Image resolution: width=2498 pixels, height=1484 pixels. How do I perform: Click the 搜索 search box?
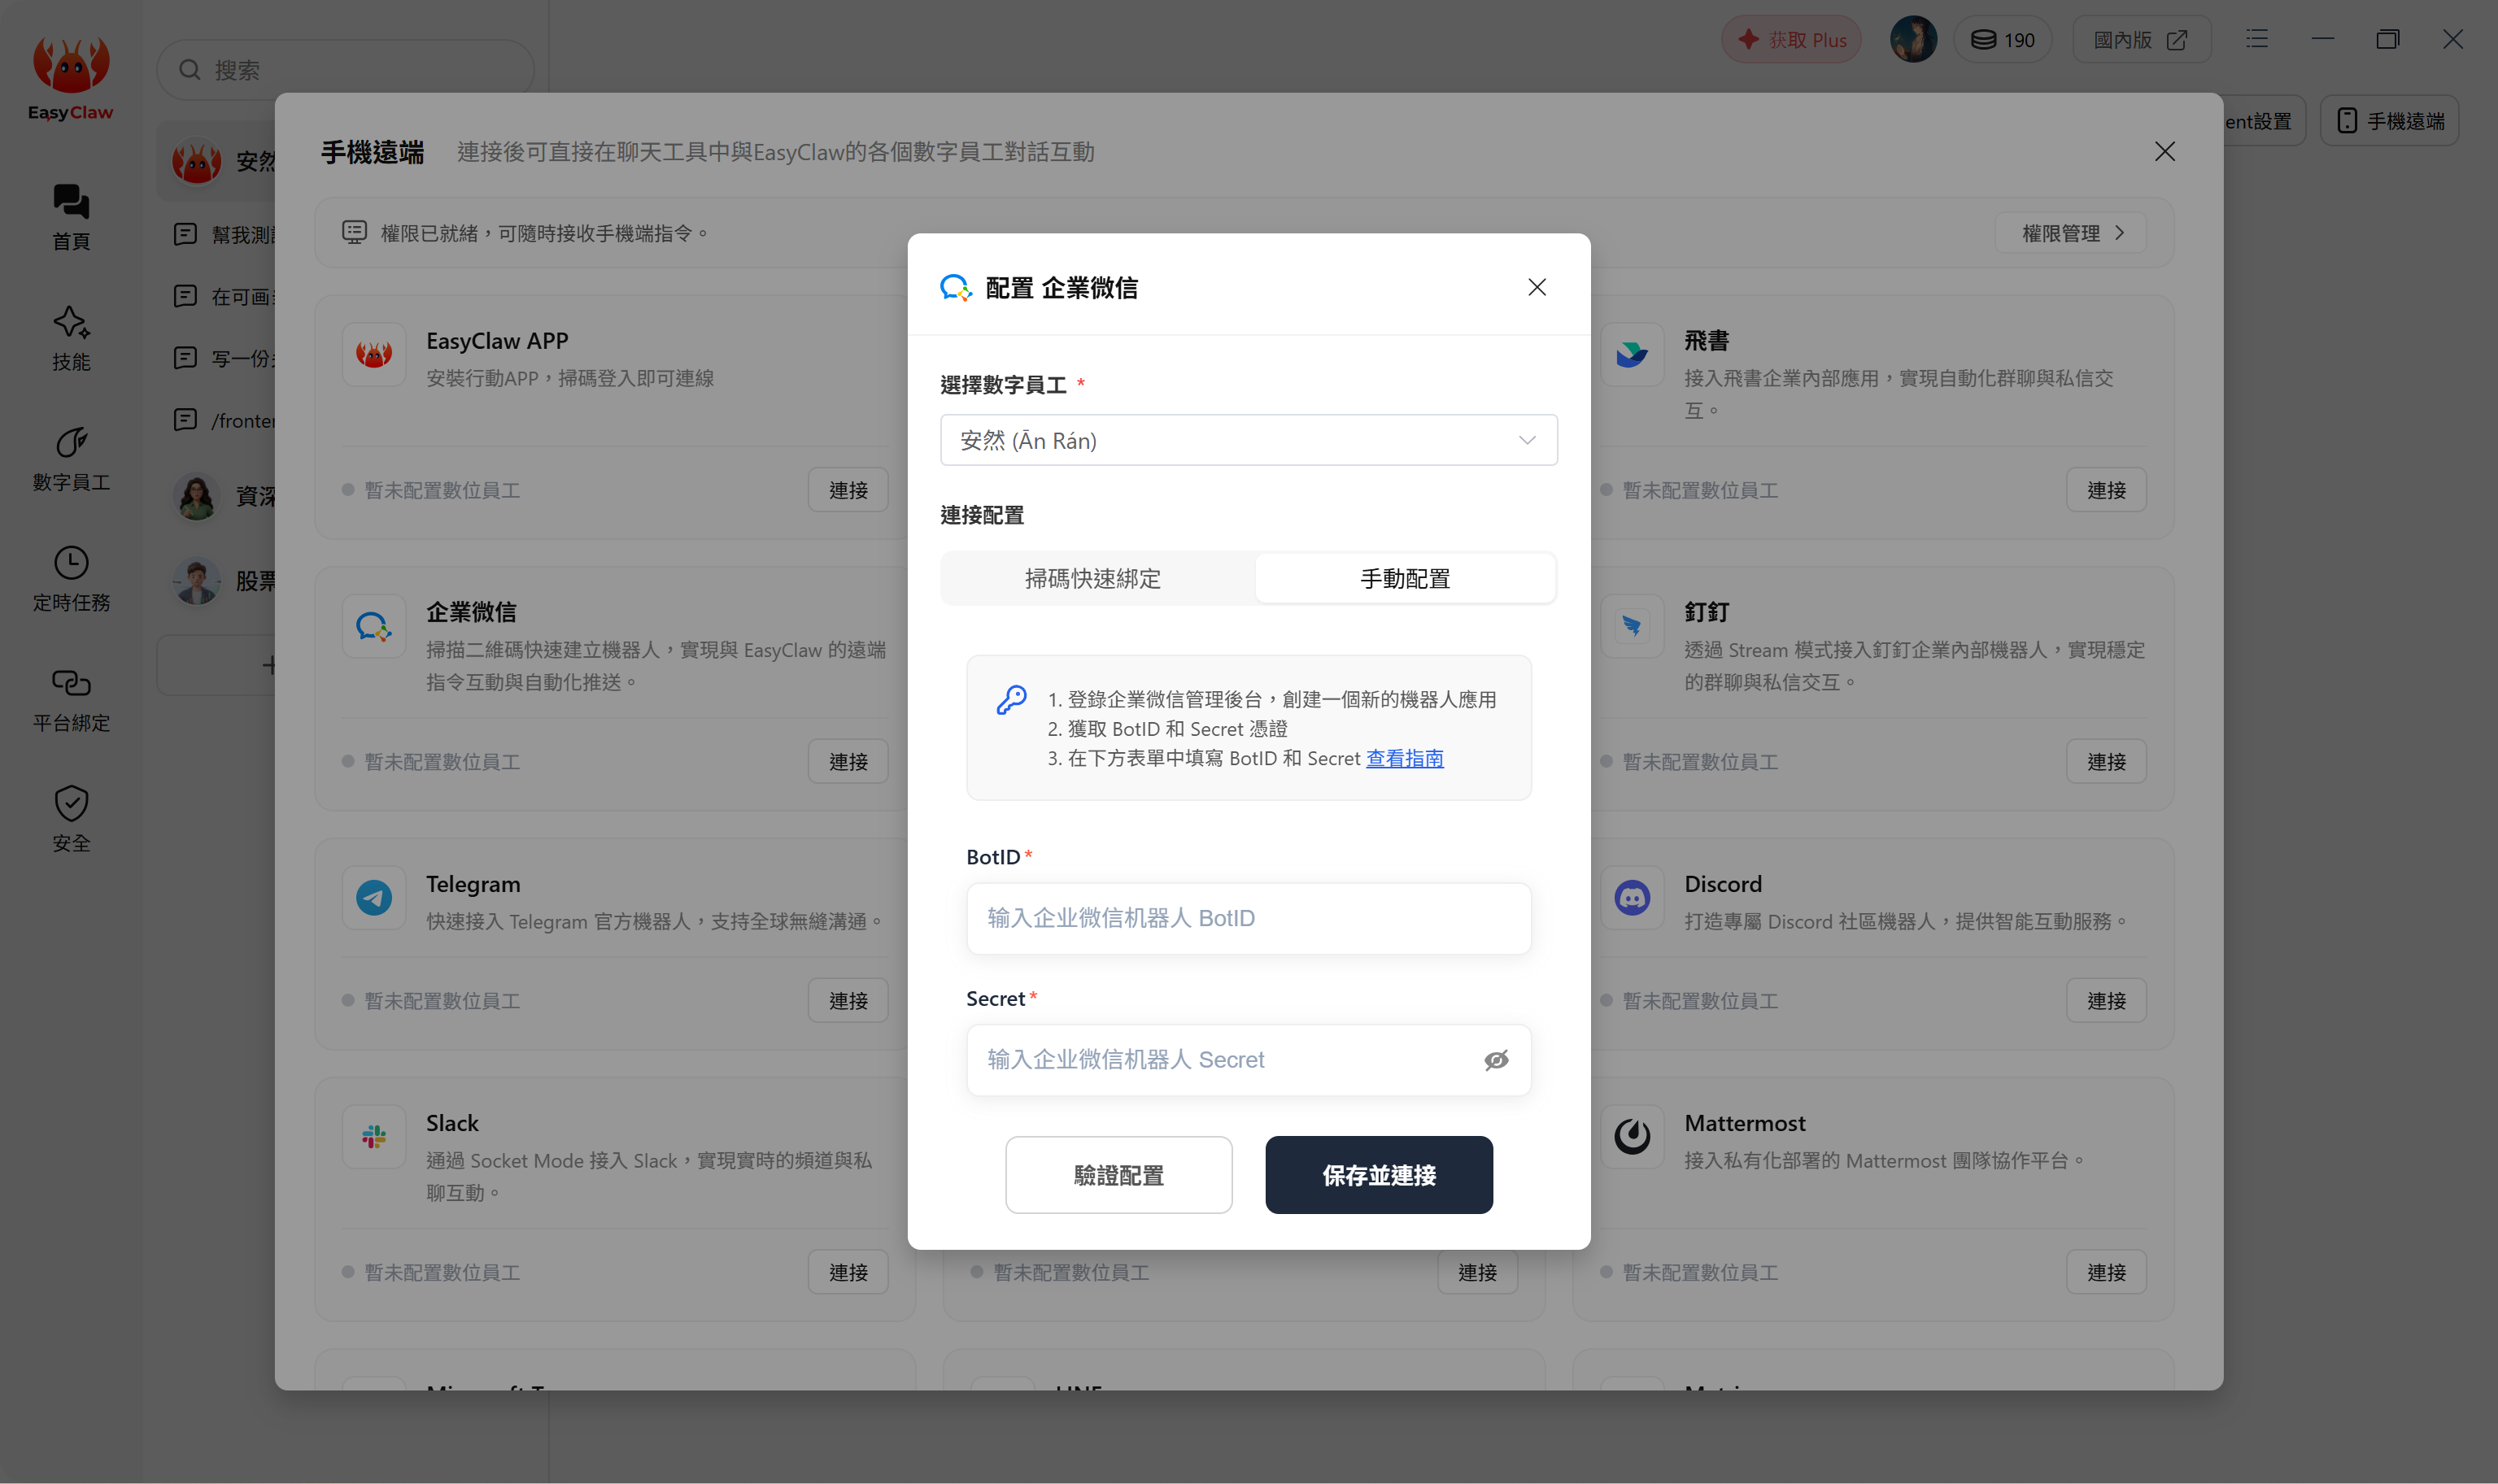[345, 70]
